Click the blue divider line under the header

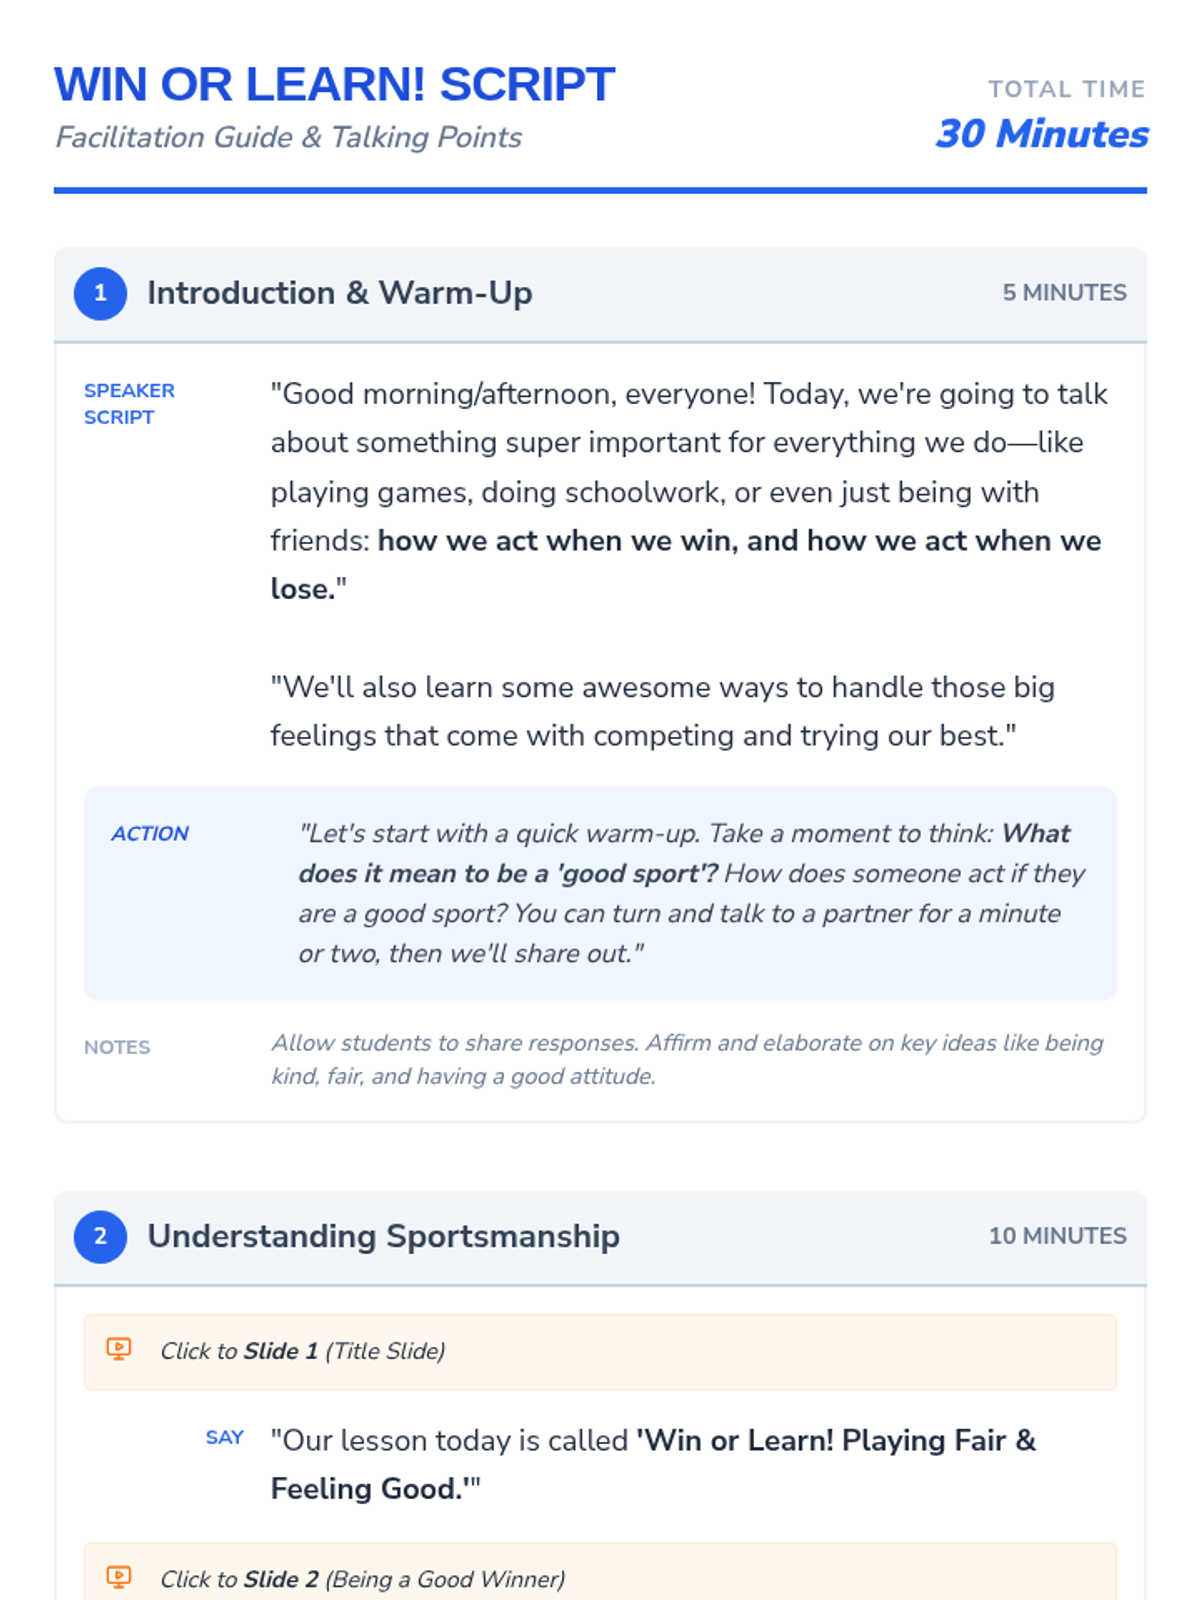pyautogui.click(x=600, y=190)
